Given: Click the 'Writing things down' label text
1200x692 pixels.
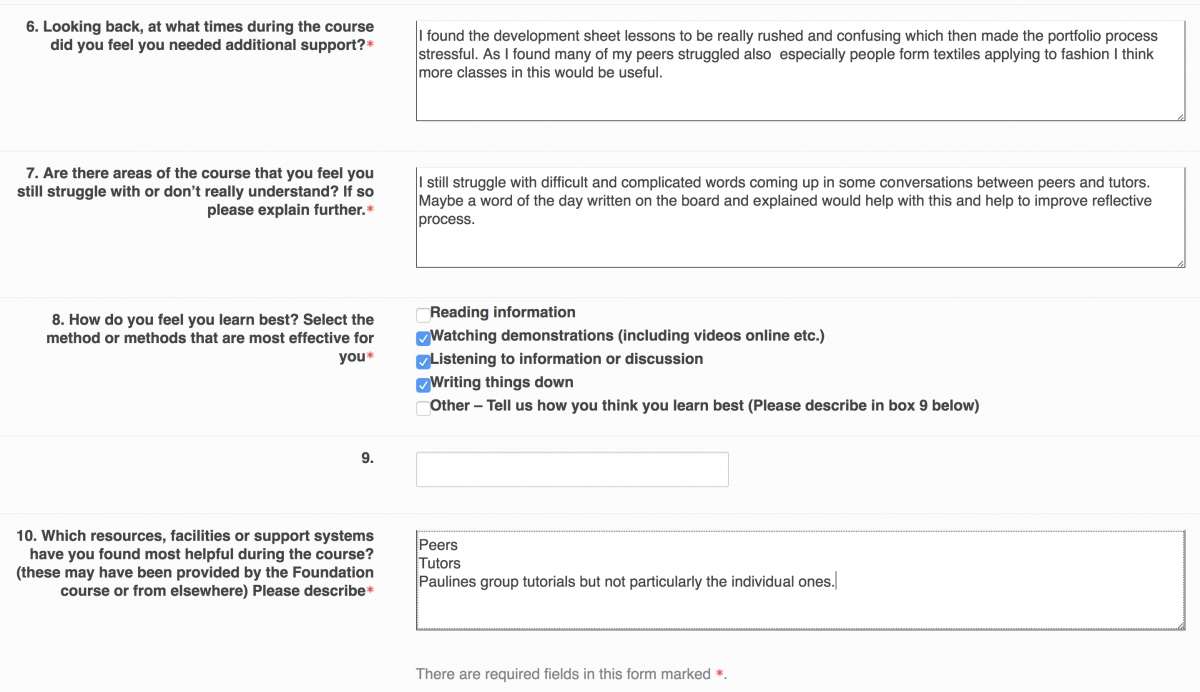Looking at the screenshot, I should (x=502, y=382).
